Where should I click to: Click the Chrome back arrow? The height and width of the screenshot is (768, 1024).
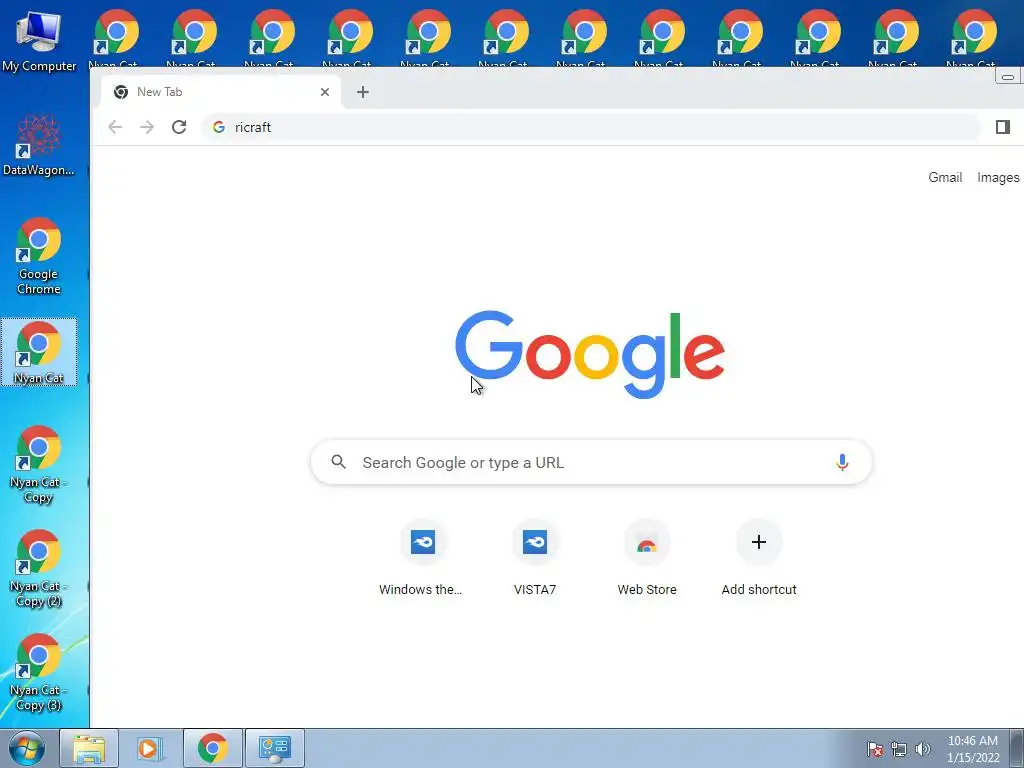[x=115, y=127]
